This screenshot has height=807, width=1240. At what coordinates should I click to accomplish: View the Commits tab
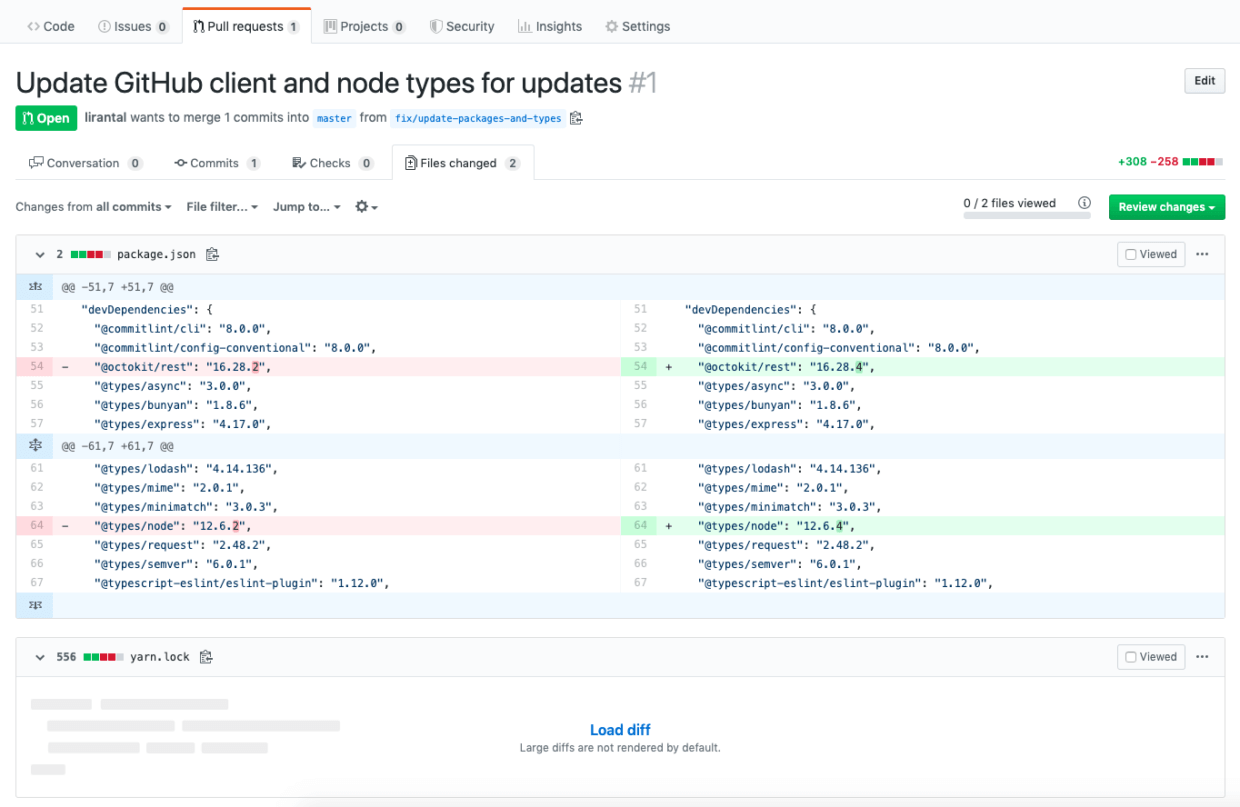(217, 163)
